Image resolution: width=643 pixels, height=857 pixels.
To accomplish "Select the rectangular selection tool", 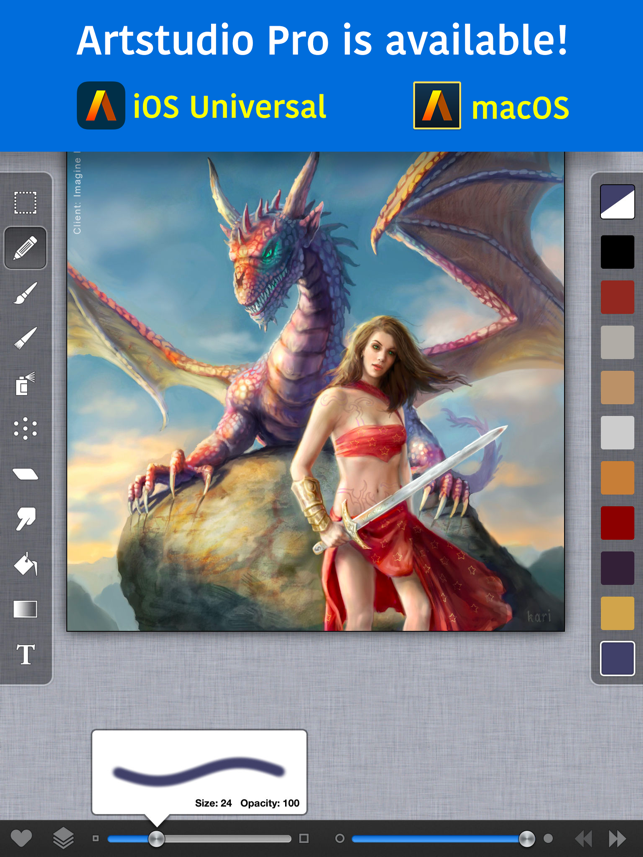I will (x=25, y=203).
